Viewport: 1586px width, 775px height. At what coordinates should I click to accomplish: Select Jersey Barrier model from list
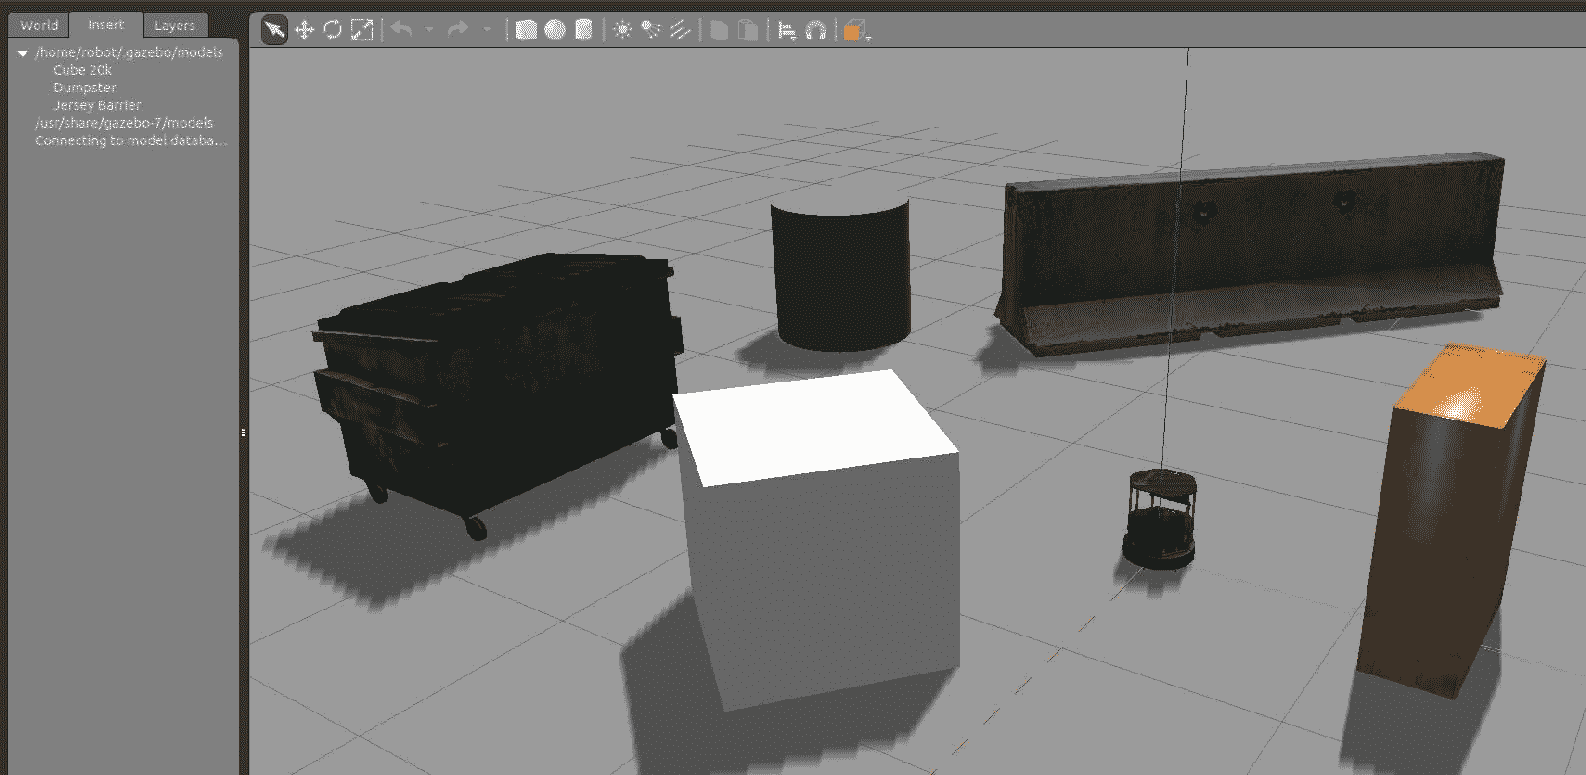click(x=97, y=105)
